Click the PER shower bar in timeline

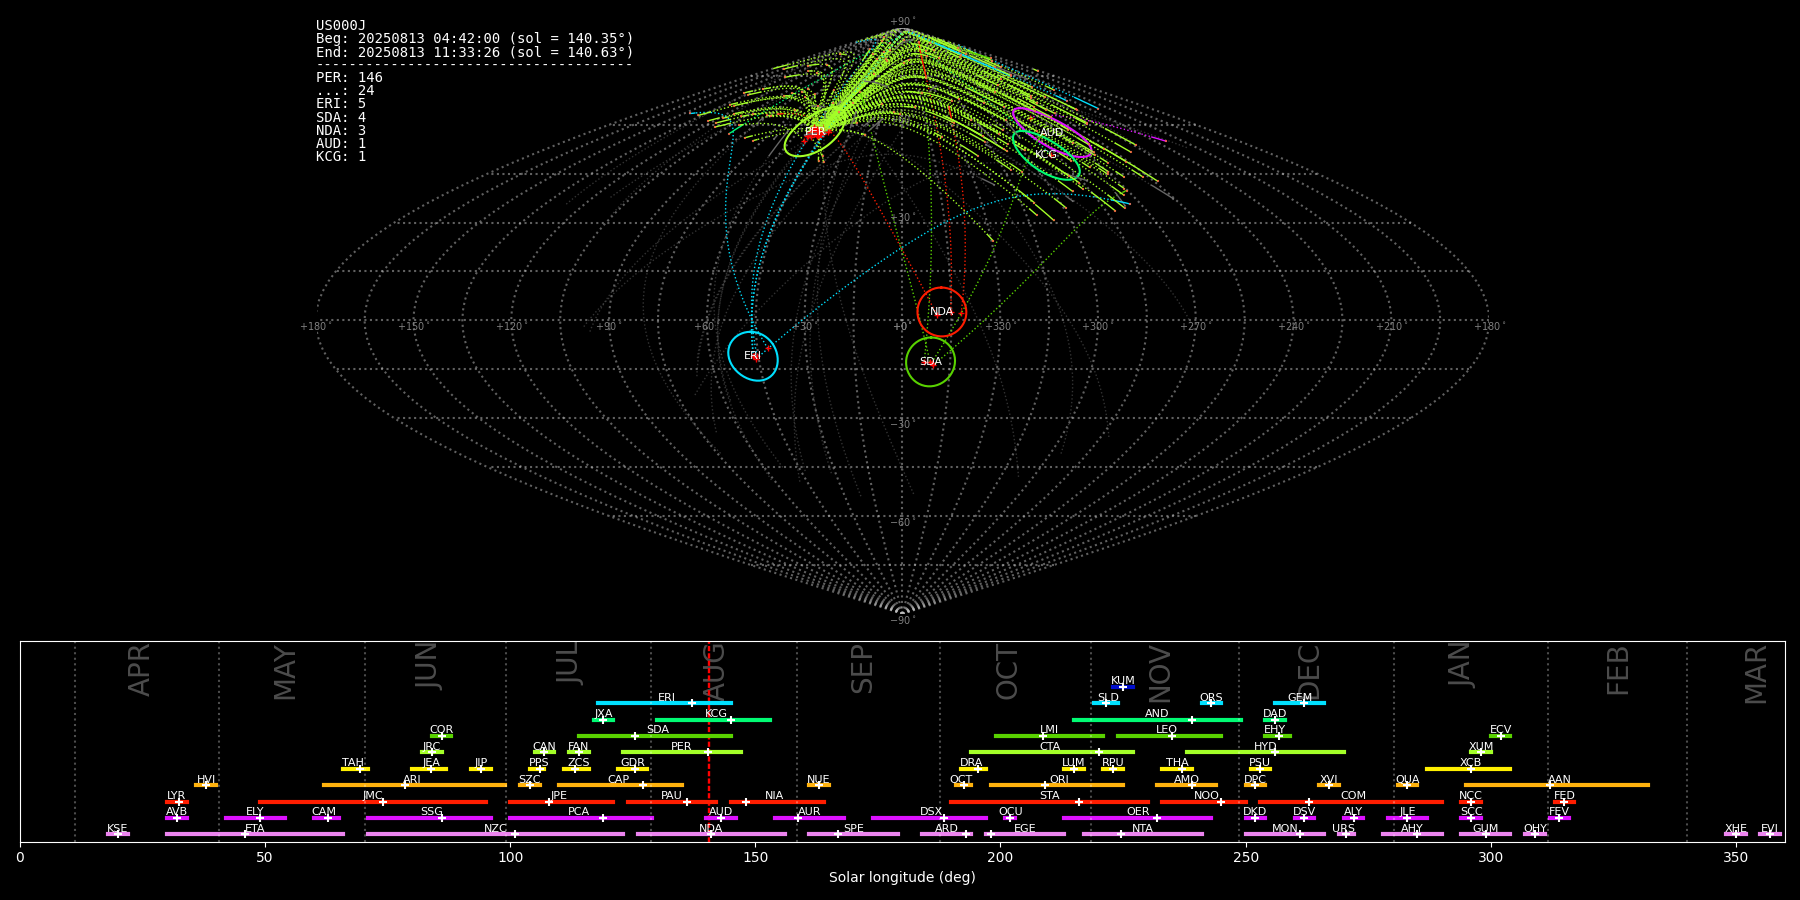(x=682, y=752)
